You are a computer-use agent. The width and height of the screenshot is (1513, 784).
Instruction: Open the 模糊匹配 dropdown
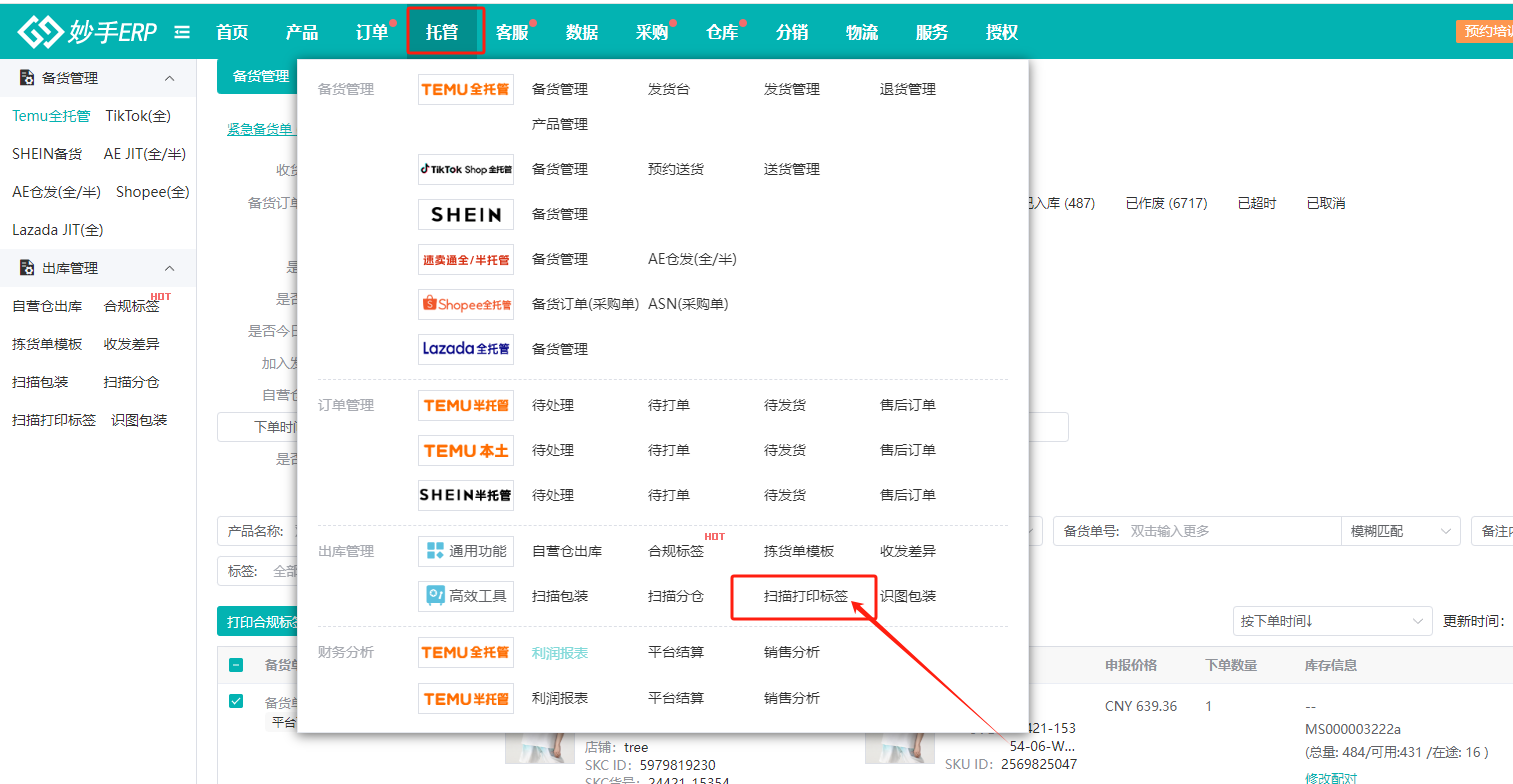pyautogui.click(x=1400, y=531)
